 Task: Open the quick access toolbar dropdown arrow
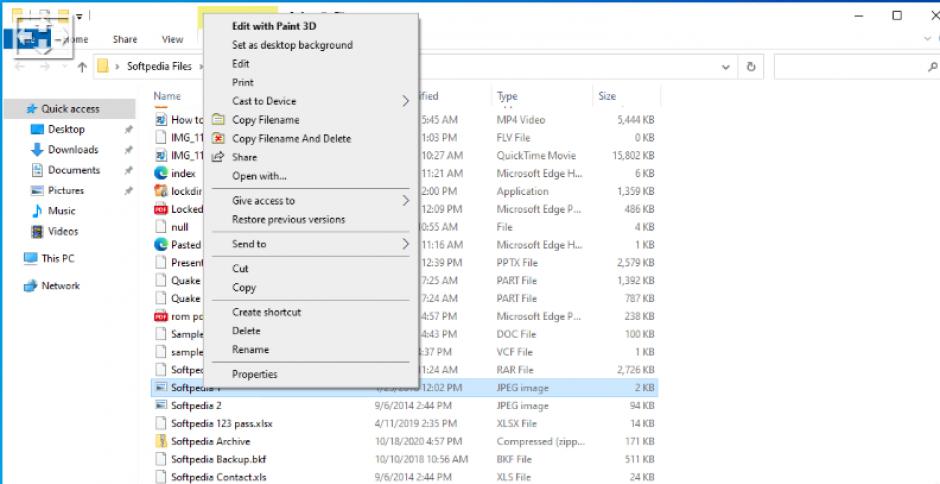(79, 16)
